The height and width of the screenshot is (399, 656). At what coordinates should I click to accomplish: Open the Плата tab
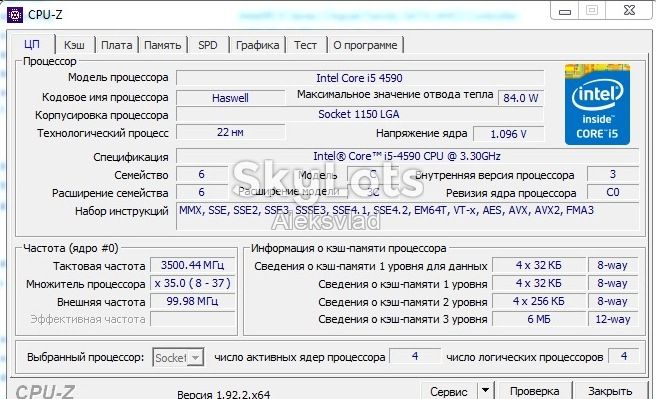(x=116, y=45)
